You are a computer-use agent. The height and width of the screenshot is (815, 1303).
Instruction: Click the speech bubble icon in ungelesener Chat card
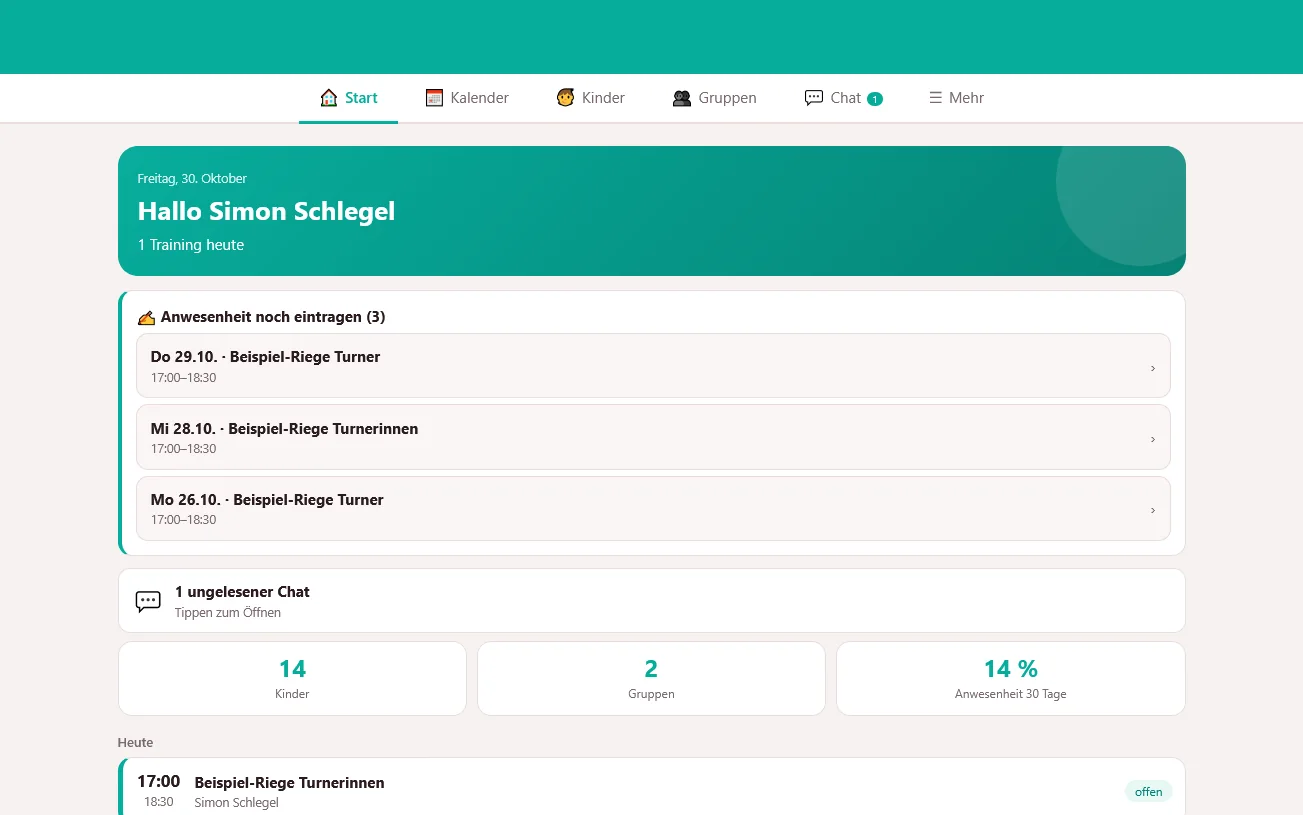(x=148, y=601)
